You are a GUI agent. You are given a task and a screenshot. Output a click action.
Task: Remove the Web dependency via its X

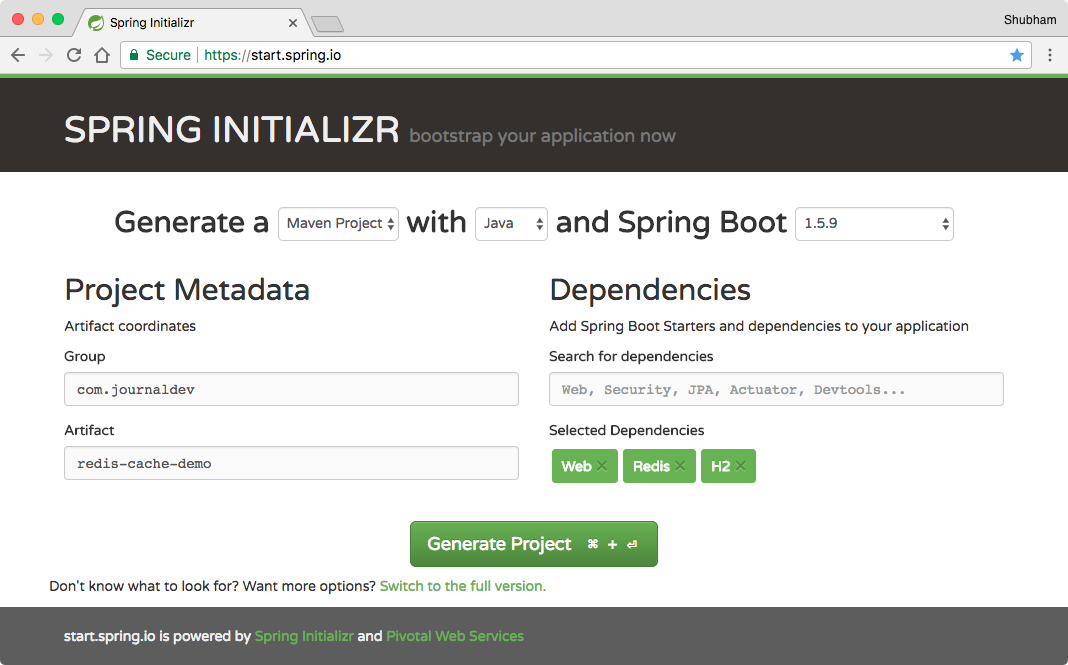(602, 466)
